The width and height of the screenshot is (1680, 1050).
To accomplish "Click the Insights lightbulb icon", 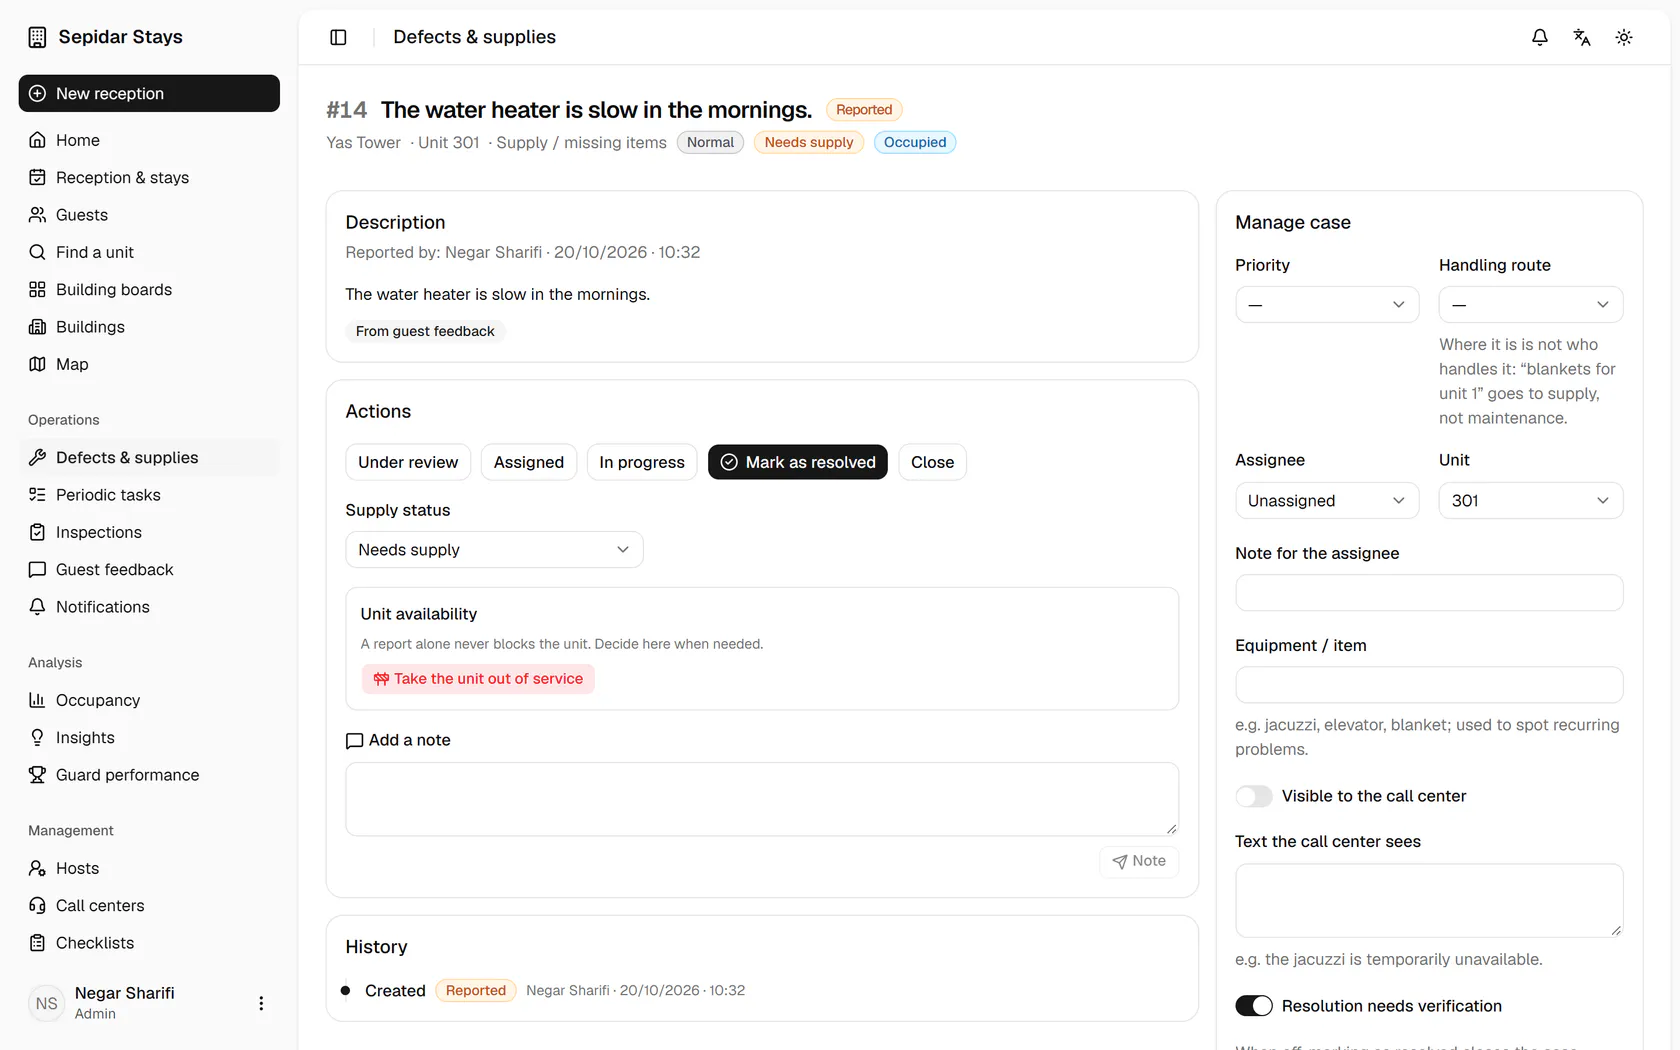I will tap(37, 737).
